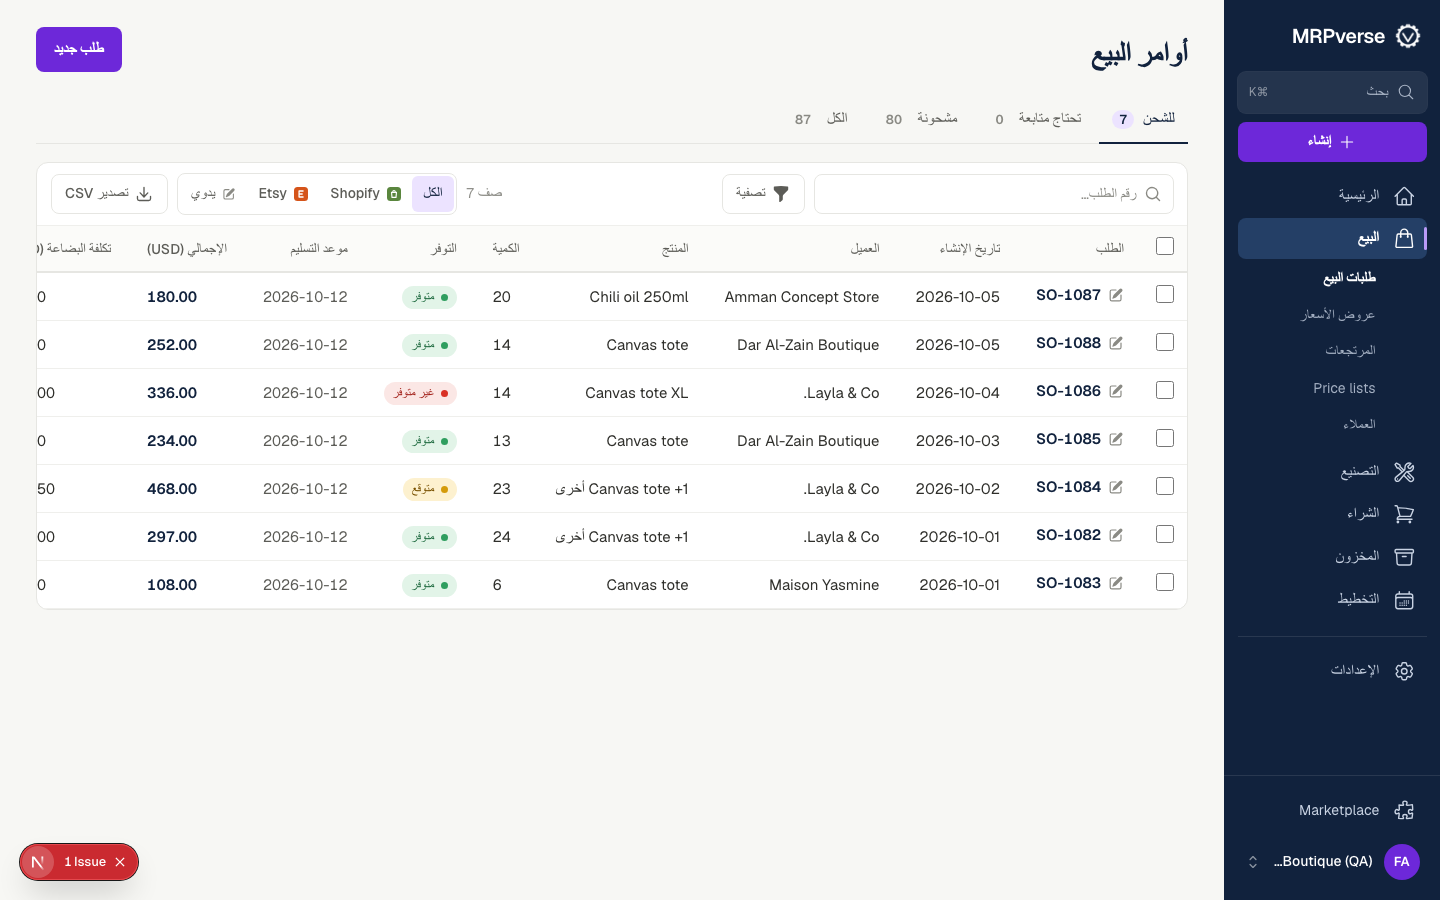
Task: Check the box for order SO-1088
Action: pyautogui.click(x=1165, y=342)
